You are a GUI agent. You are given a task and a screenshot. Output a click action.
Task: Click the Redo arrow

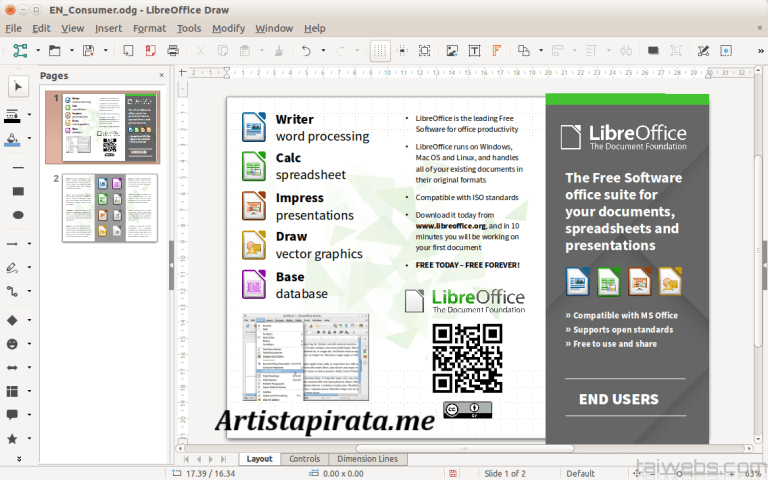click(340, 50)
